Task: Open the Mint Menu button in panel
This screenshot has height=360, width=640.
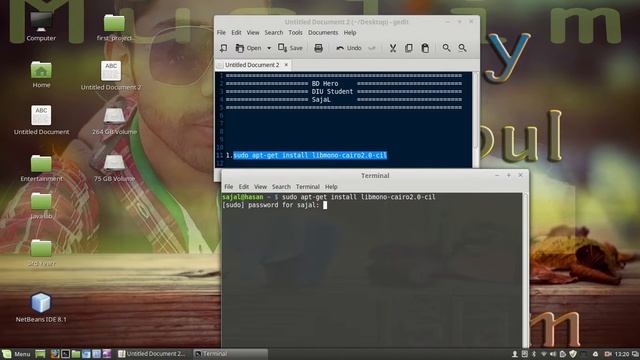Action: (x=16, y=354)
